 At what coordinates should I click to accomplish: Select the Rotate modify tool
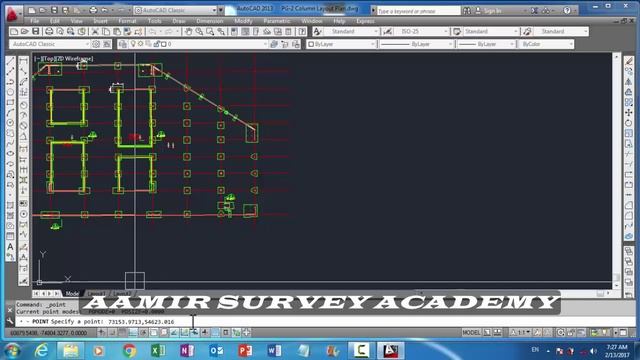point(629,123)
